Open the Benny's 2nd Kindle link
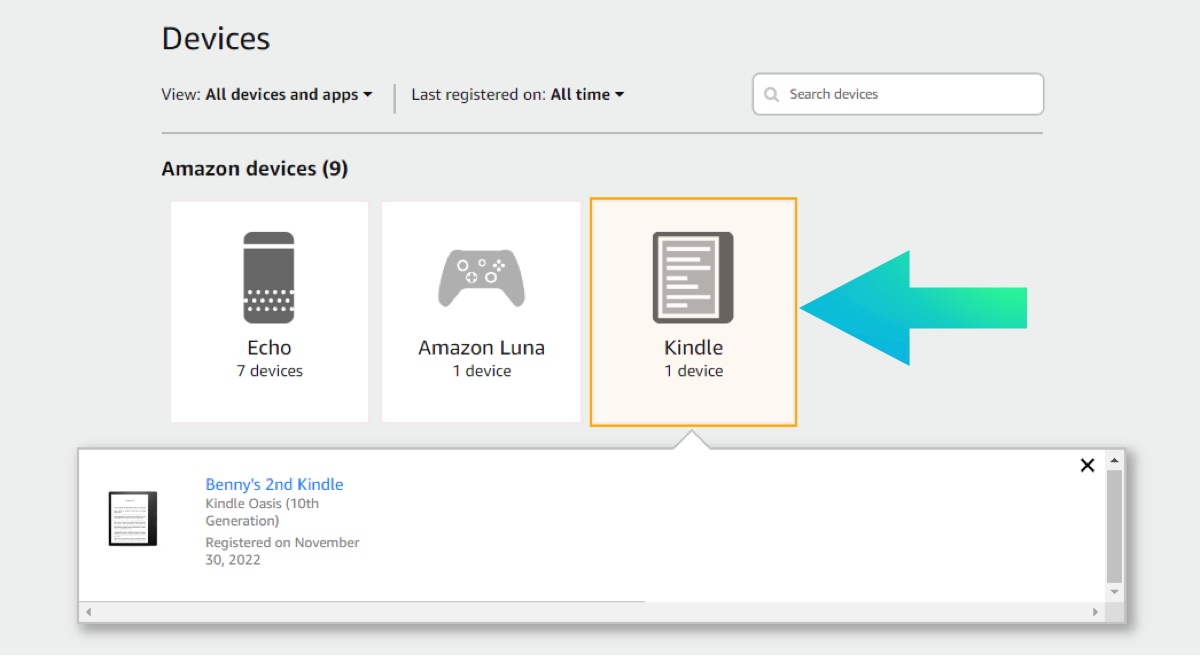Screen dimensions: 1200x656 (274, 484)
